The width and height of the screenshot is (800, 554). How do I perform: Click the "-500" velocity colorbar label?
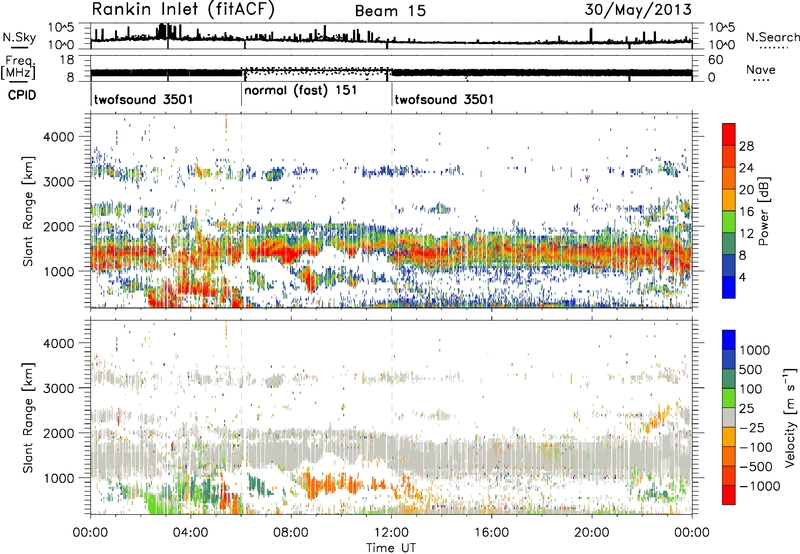pos(755,467)
